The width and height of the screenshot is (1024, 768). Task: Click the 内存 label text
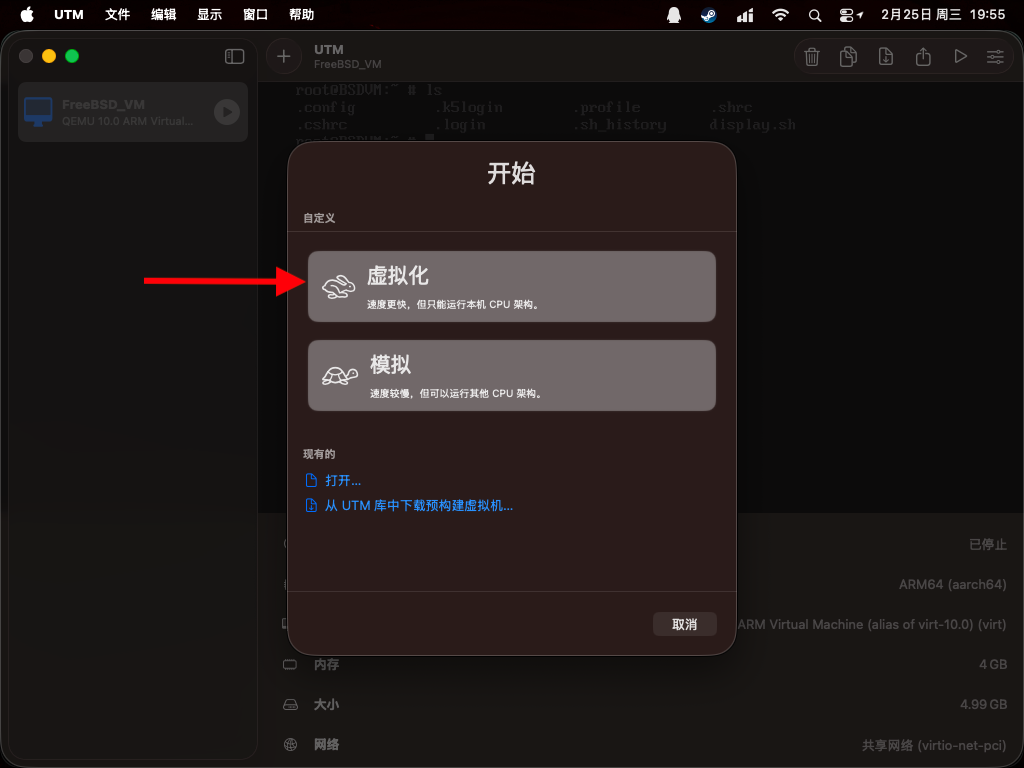click(326, 665)
